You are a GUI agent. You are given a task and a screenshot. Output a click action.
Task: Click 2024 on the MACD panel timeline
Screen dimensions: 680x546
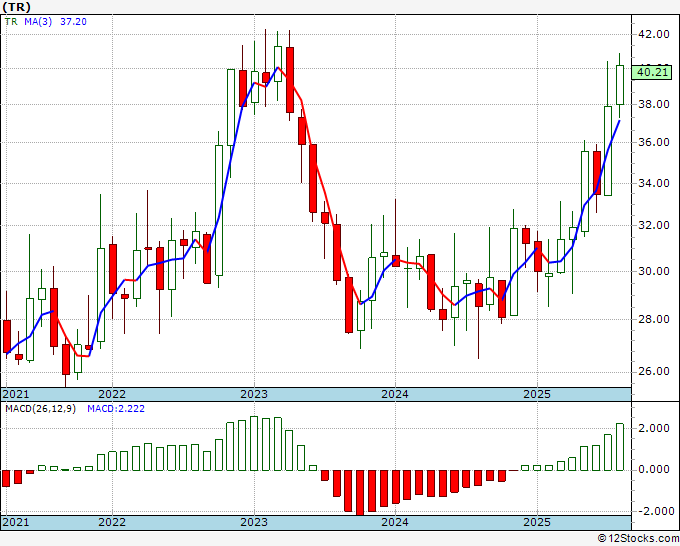pyautogui.click(x=395, y=521)
